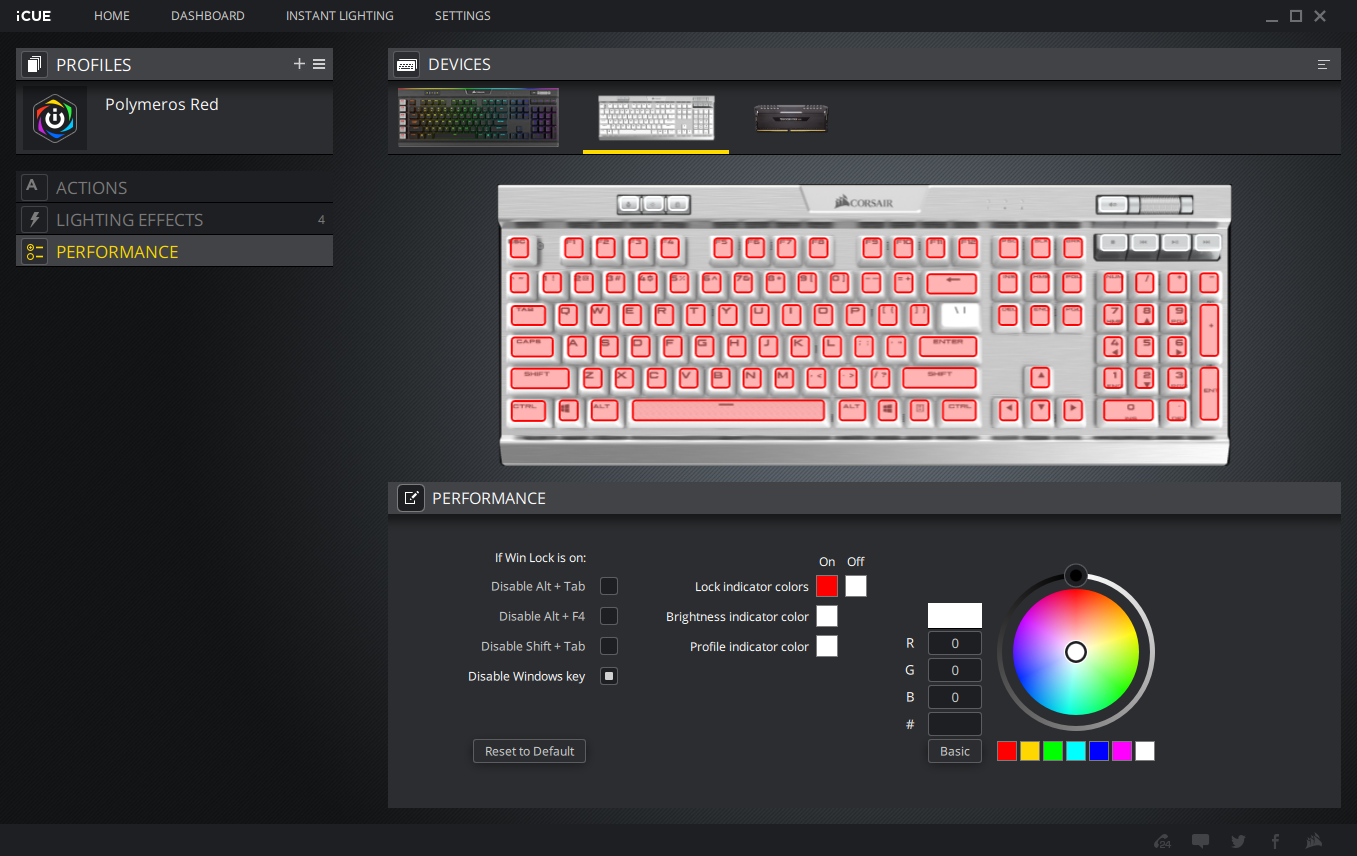Click the Polymeros Red profile icon
Viewport: 1357px width, 856px height.
pos(55,119)
